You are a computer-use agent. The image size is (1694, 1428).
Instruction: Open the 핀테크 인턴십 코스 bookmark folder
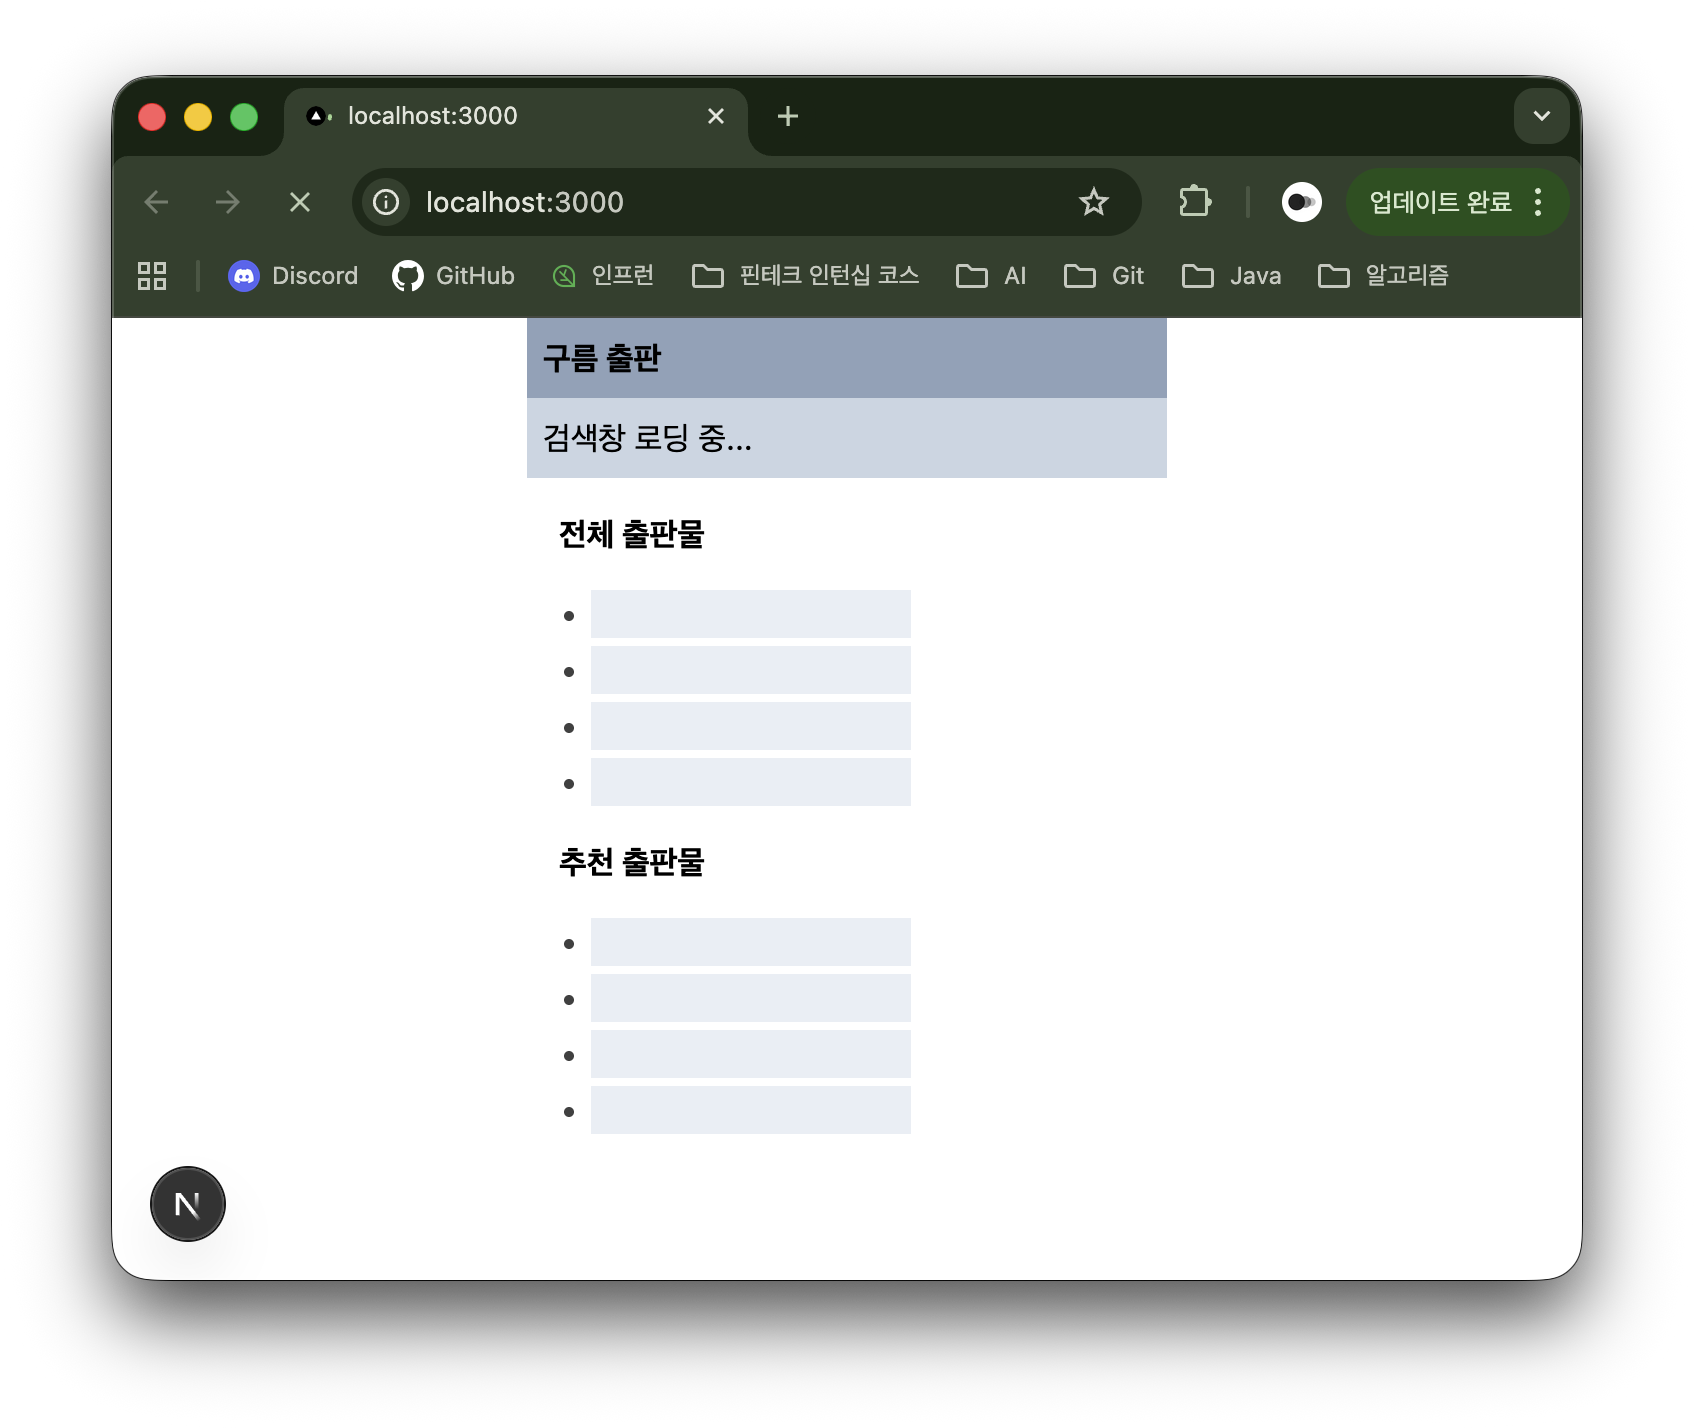click(x=806, y=276)
